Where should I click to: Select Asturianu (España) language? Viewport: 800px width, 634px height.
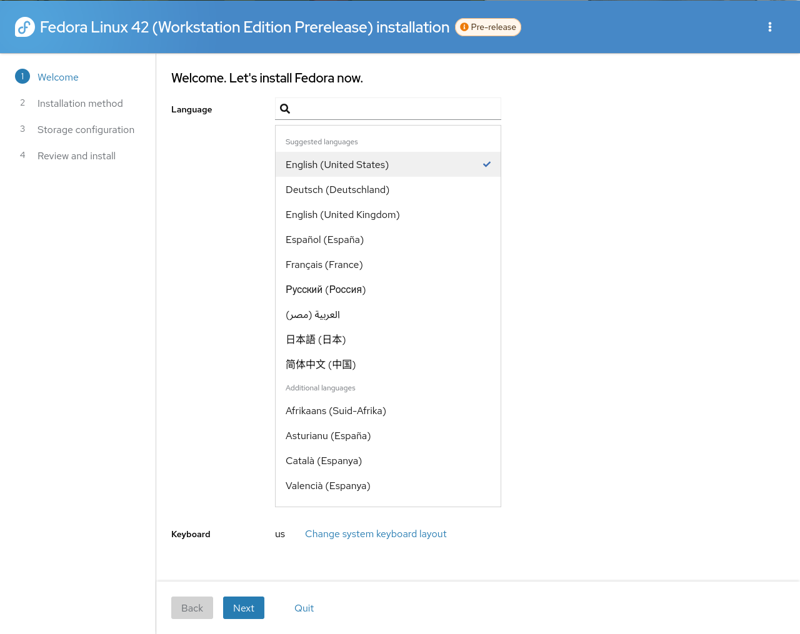pyautogui.click(x=388, y=435)
